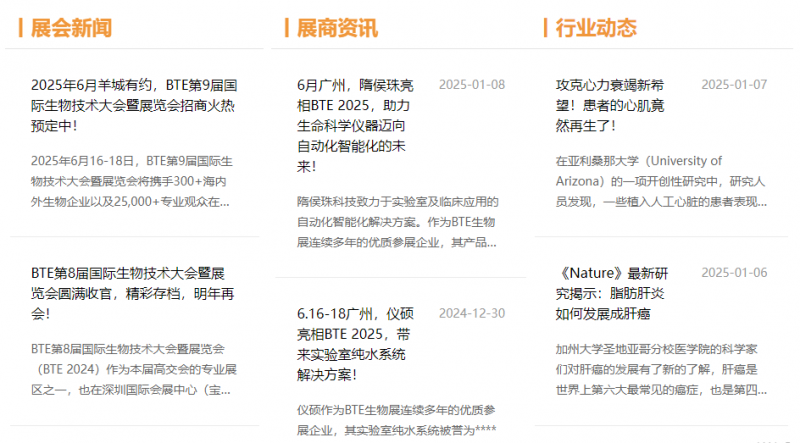Open article 攻克心力衰竭新希望 headline
Screen dimensions: 800x443
click(610, 105)
